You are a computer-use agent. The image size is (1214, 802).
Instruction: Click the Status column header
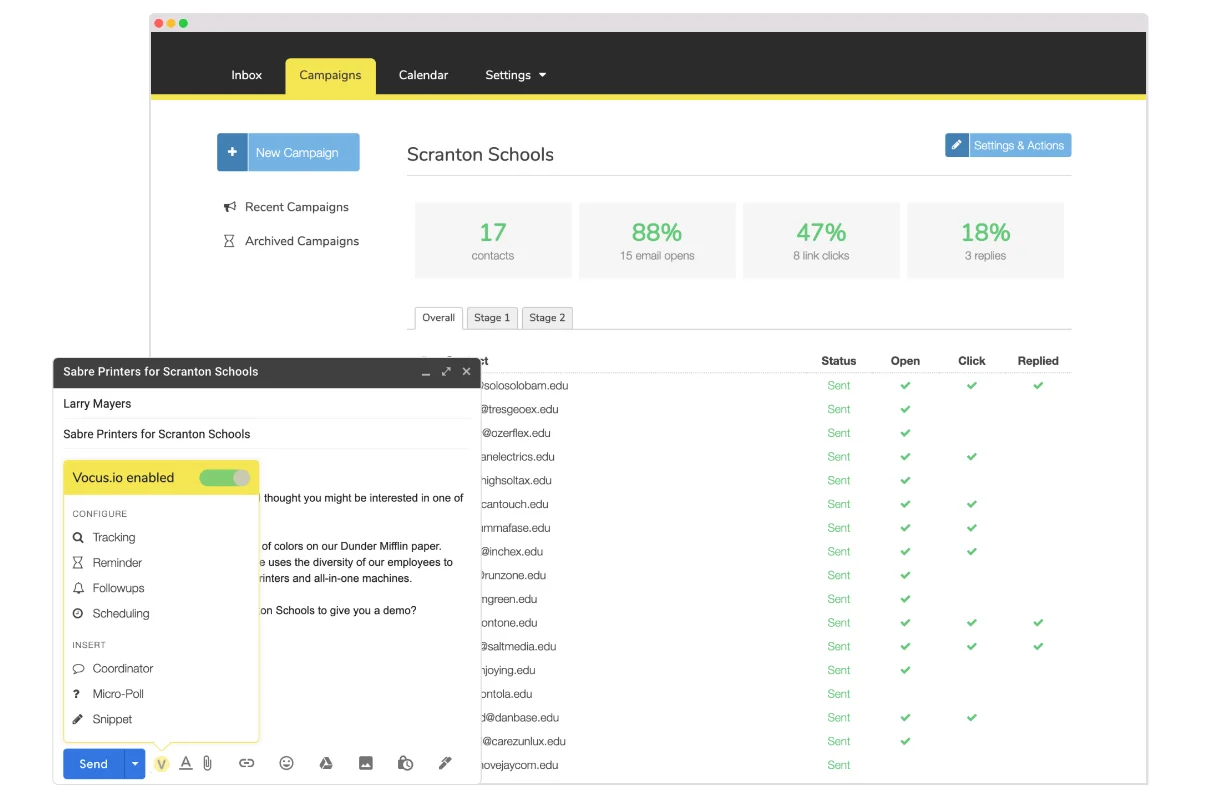point(839,361)
